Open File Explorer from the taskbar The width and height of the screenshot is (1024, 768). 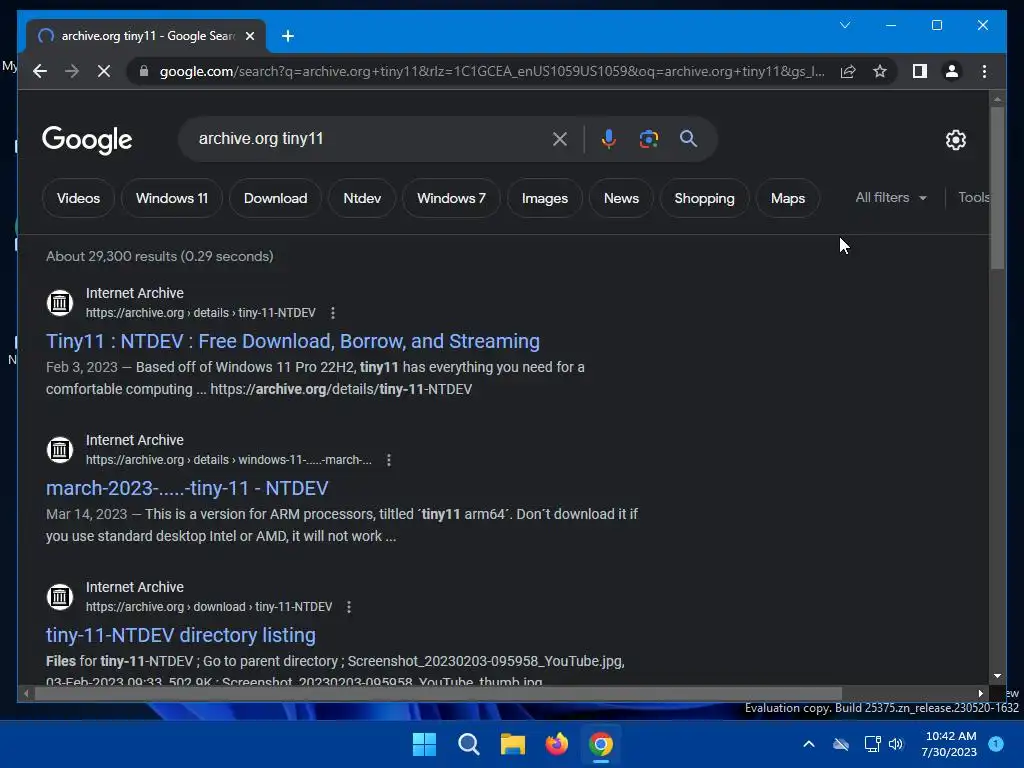coord(513,744)
